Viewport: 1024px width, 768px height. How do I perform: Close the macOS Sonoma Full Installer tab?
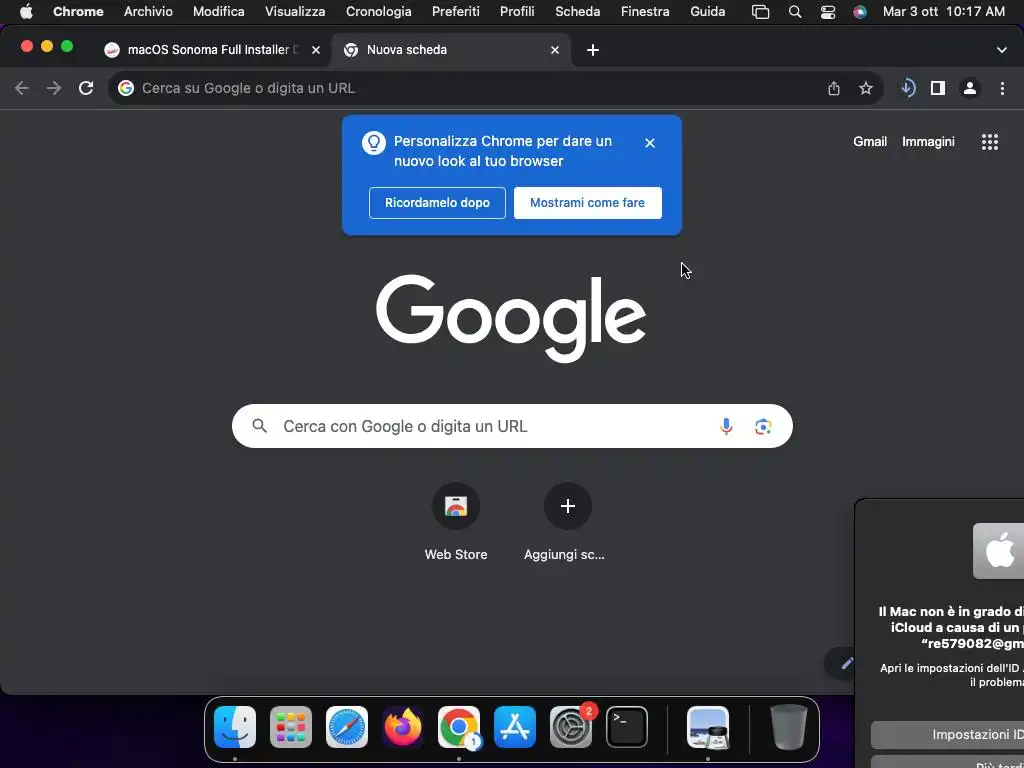coord(315,50)
